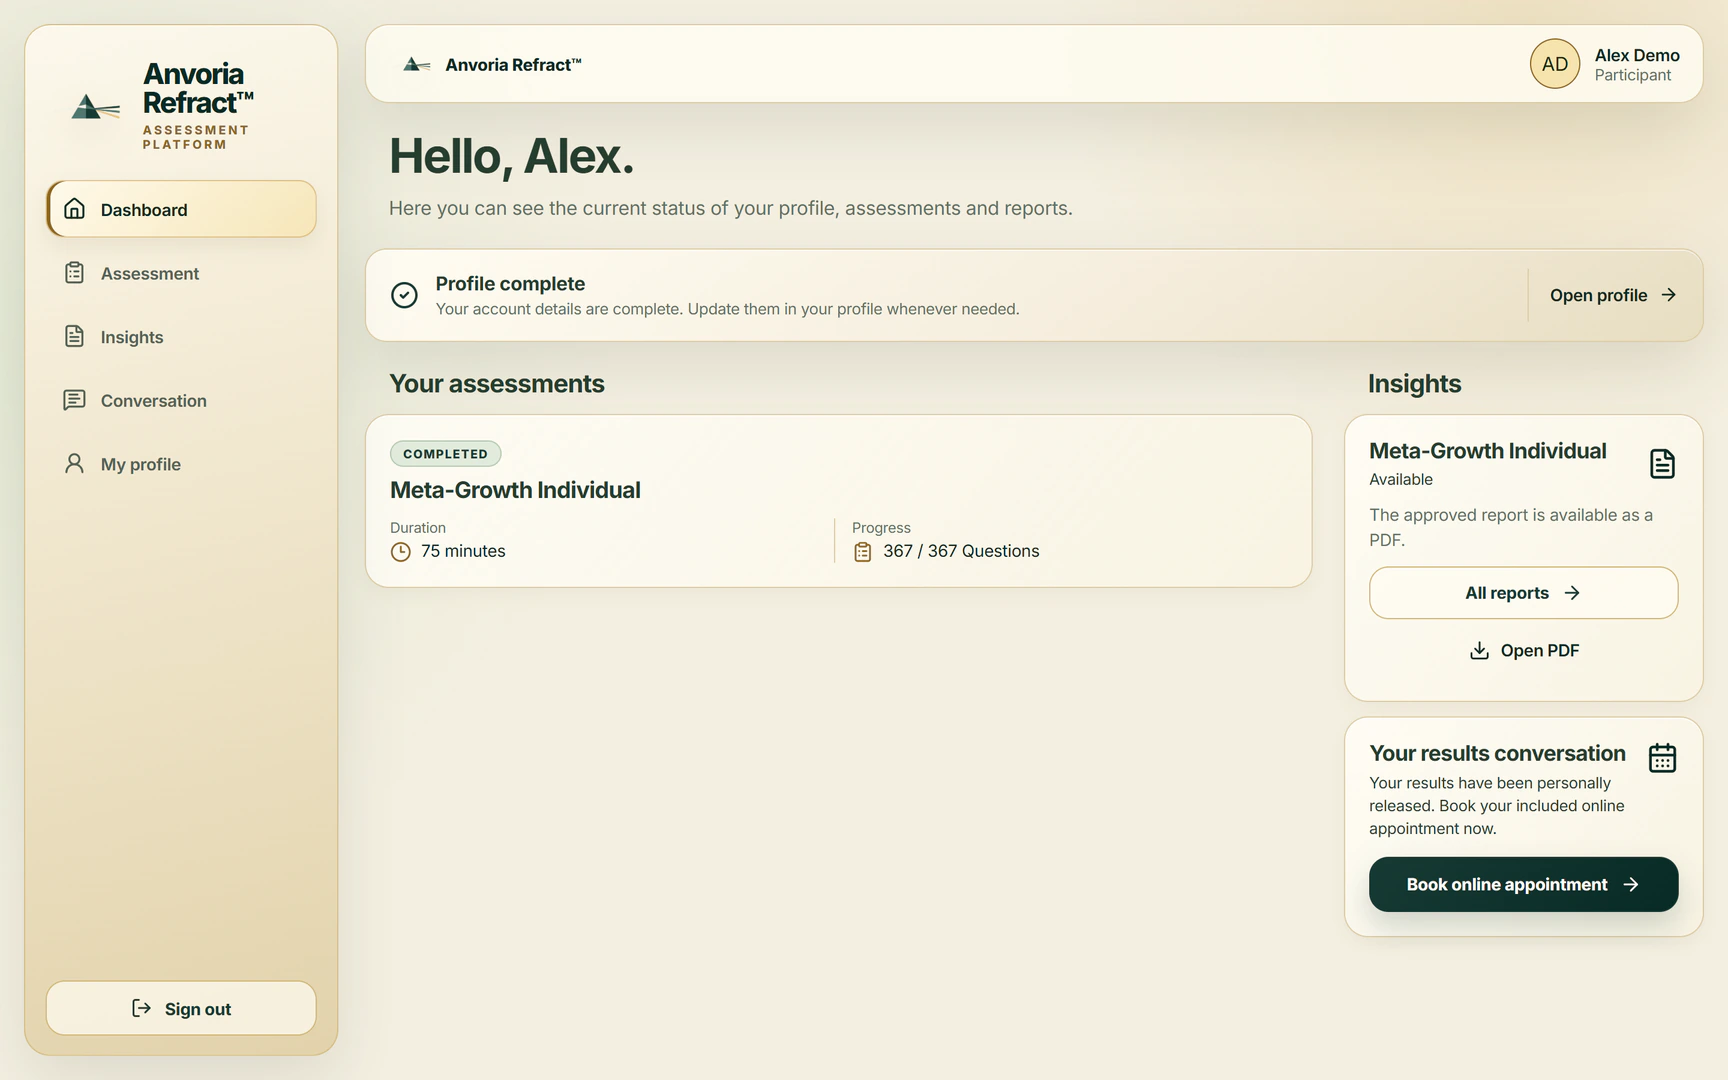The width and height of the screenshot is (1728, 1080).
Task: Click the My profile person icon
Action: (x=74, y=463)
